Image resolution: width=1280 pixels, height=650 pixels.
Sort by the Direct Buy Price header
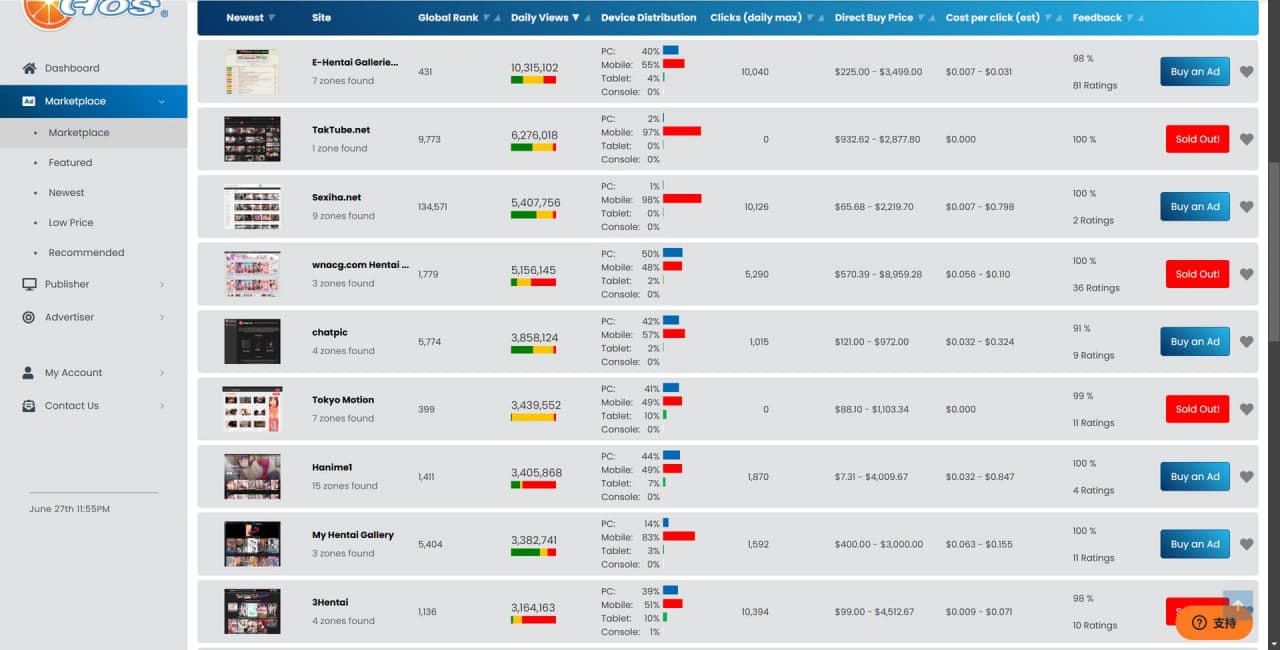885,18
